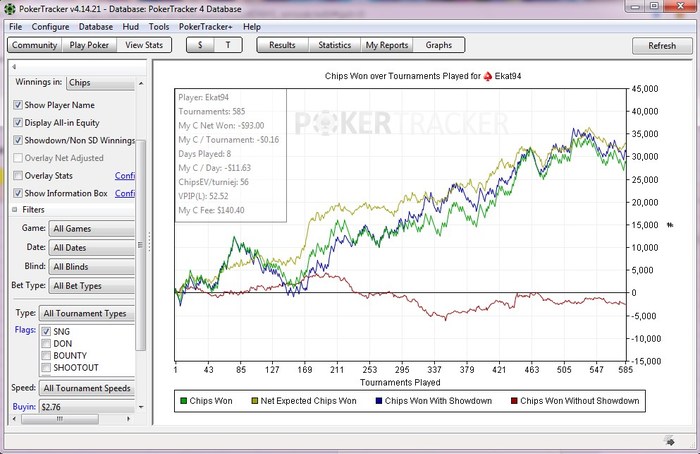Click the Buyin label link
Viewport: 700px width, 454px height.
point(24,407)
